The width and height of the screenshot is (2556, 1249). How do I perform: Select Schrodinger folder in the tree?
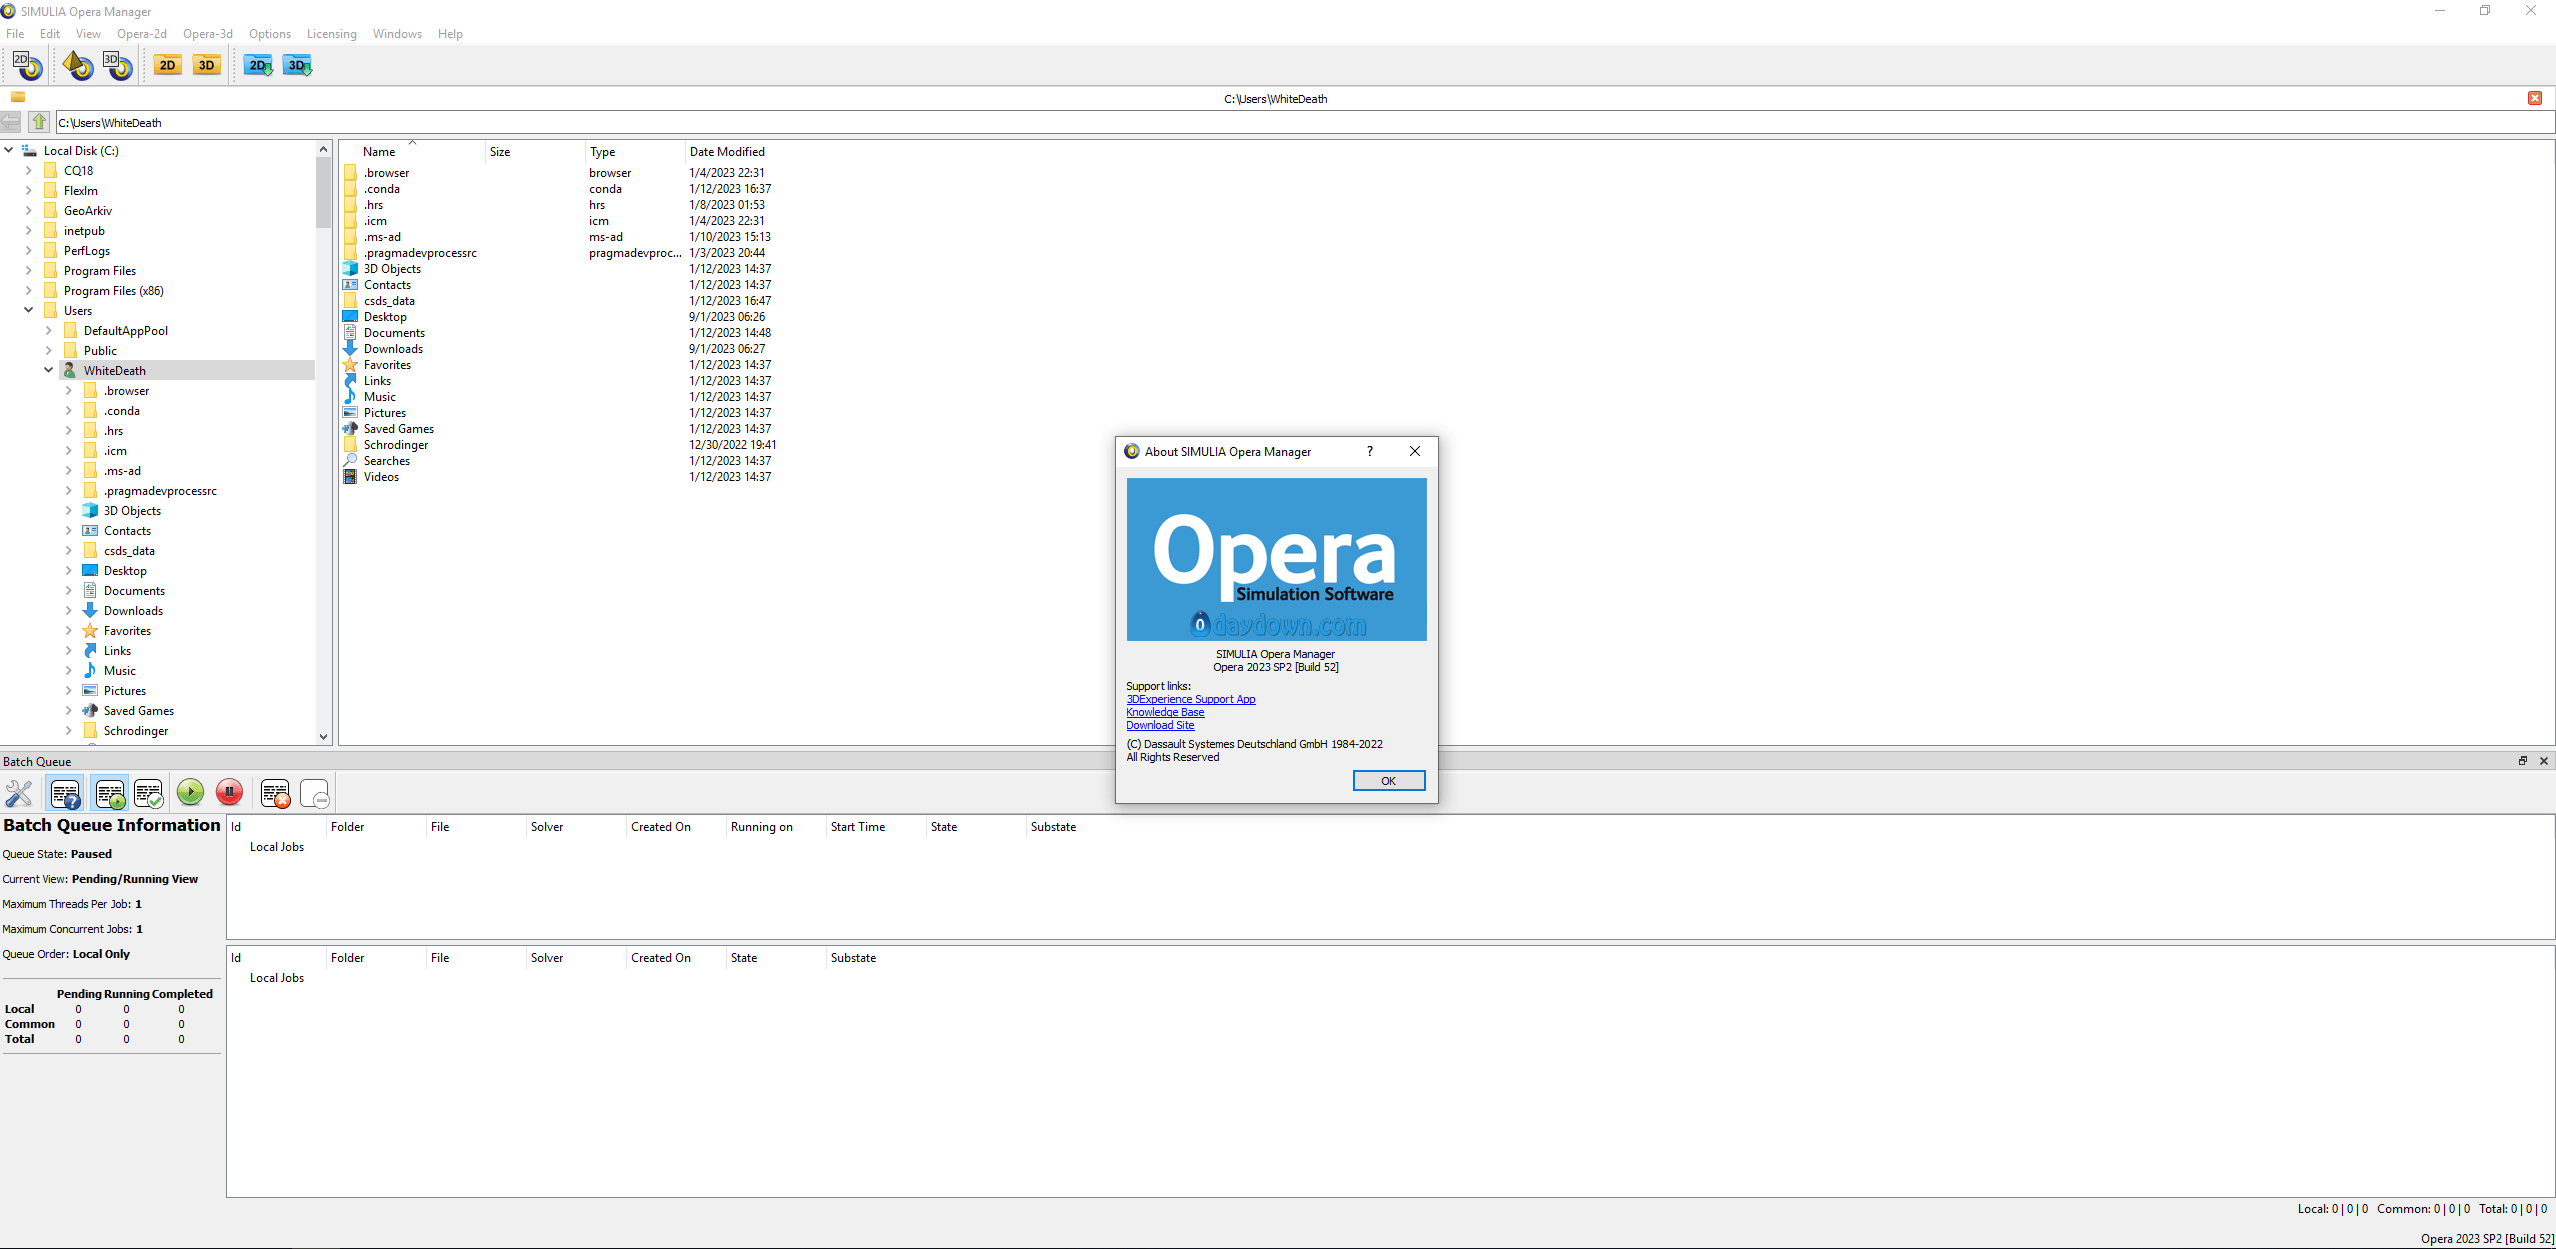pos(135,730)
